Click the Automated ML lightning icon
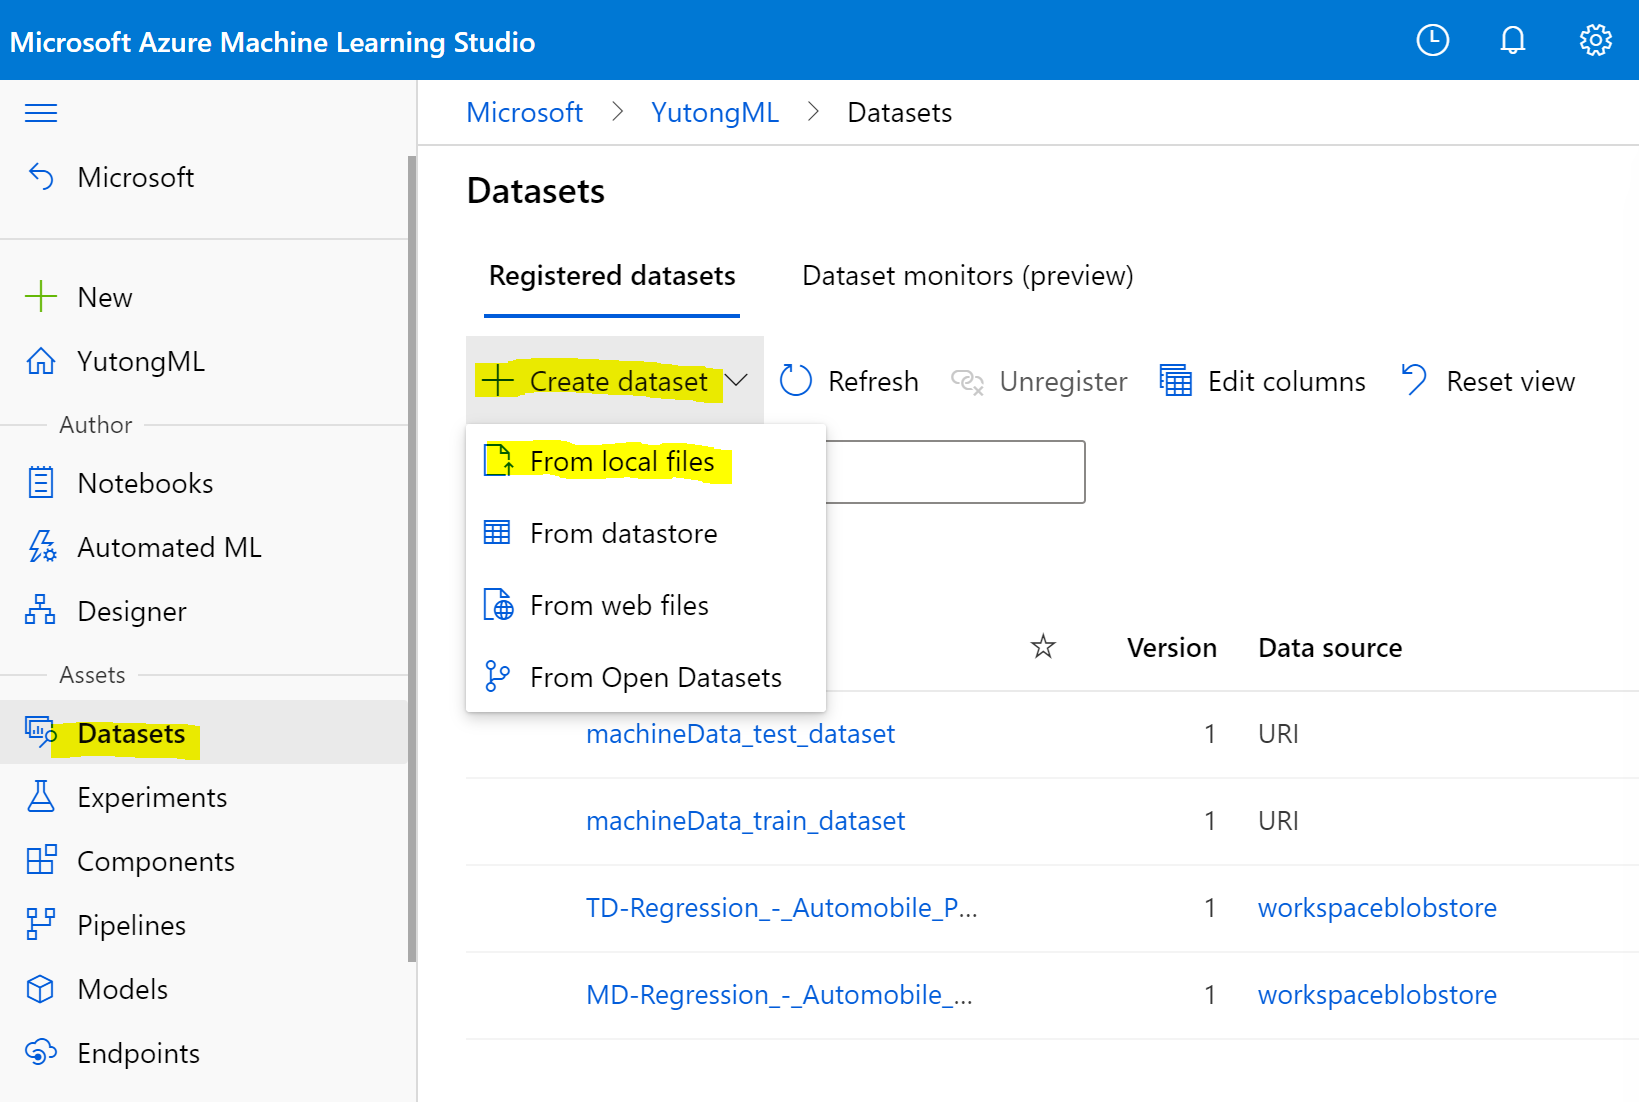Viewport: 1639px width, 1102px height. tap(41, 547)
